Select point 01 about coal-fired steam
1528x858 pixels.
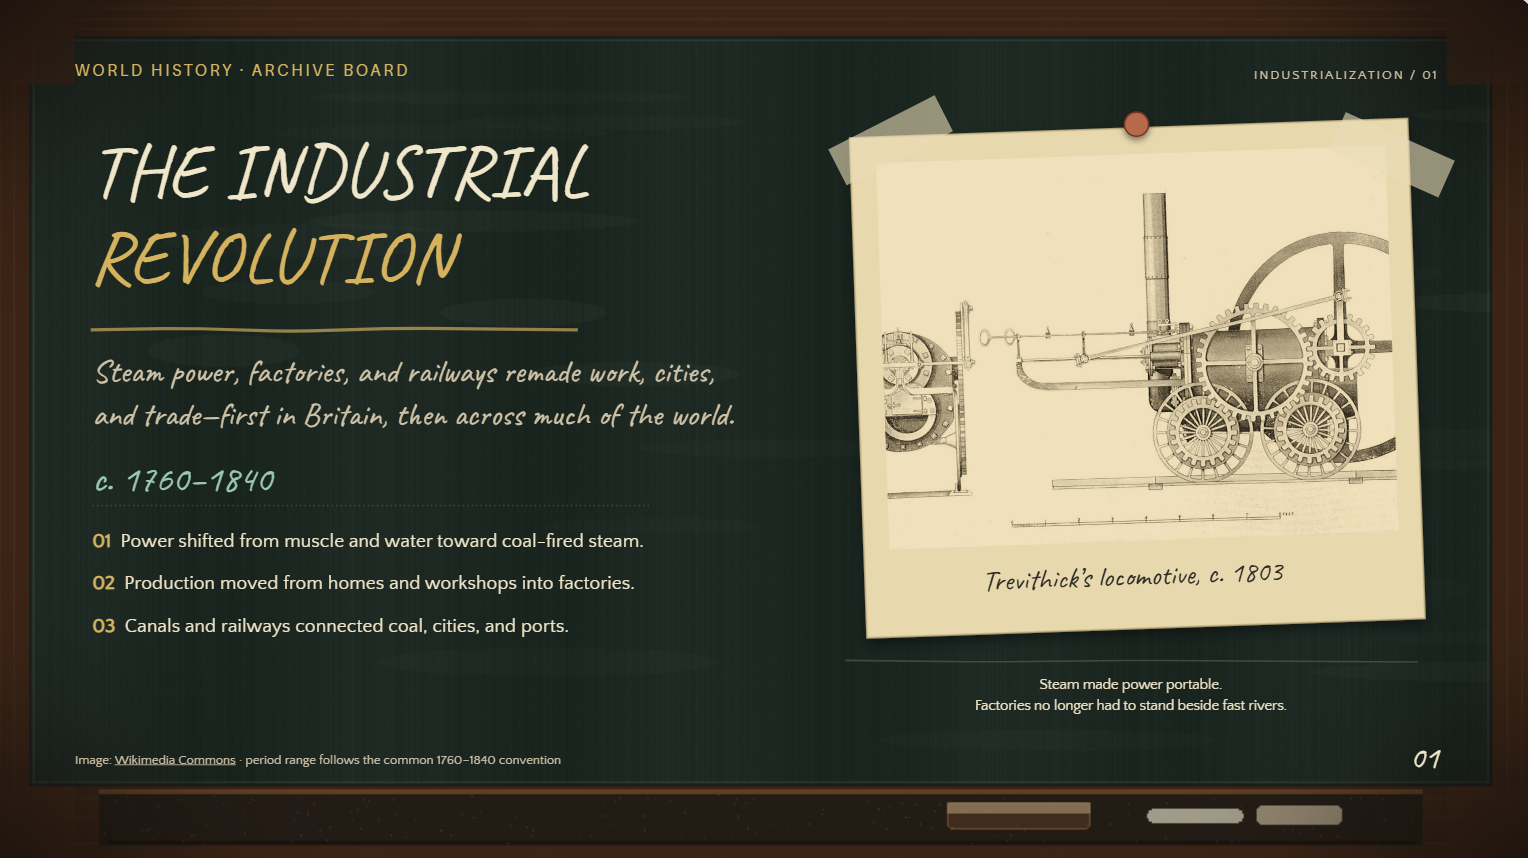coord(368,541)
